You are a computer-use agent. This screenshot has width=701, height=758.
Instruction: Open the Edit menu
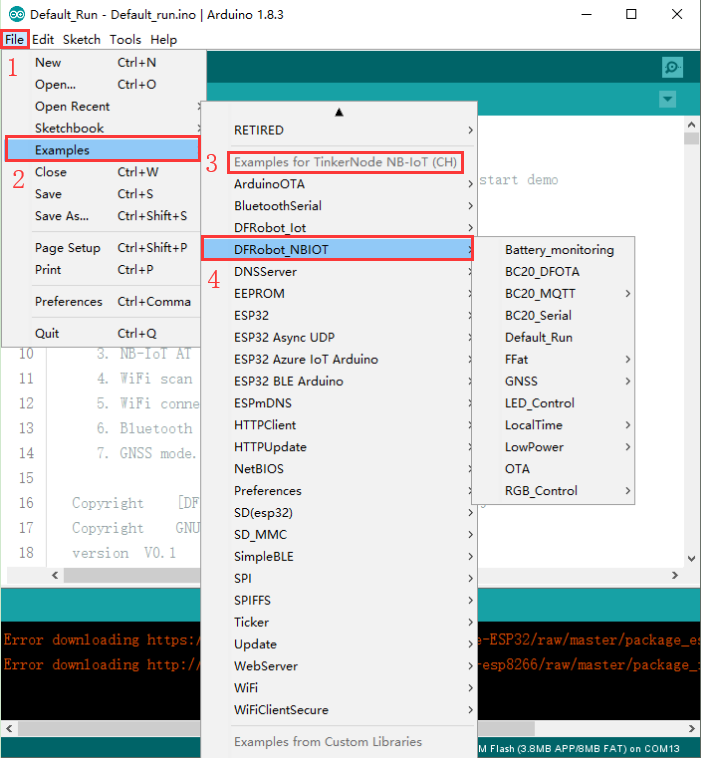pyautogui.click(x=43, y=40)
